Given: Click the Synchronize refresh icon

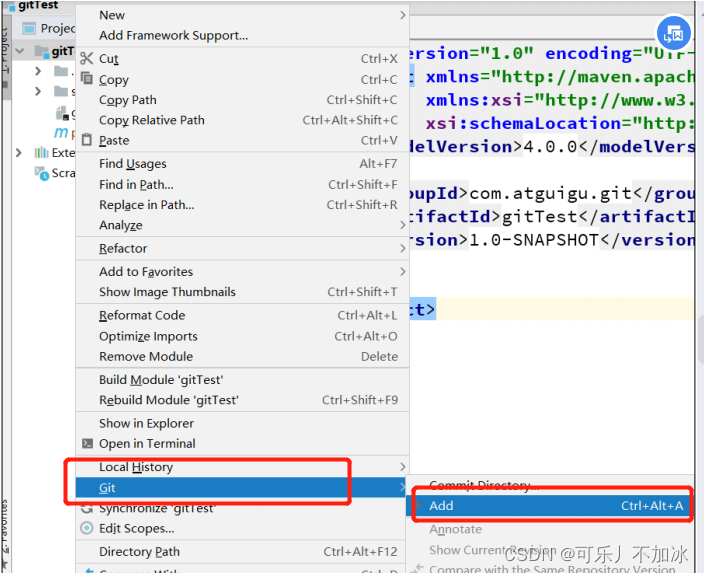Looking at the screenshot, I should (x=87, y=510).
